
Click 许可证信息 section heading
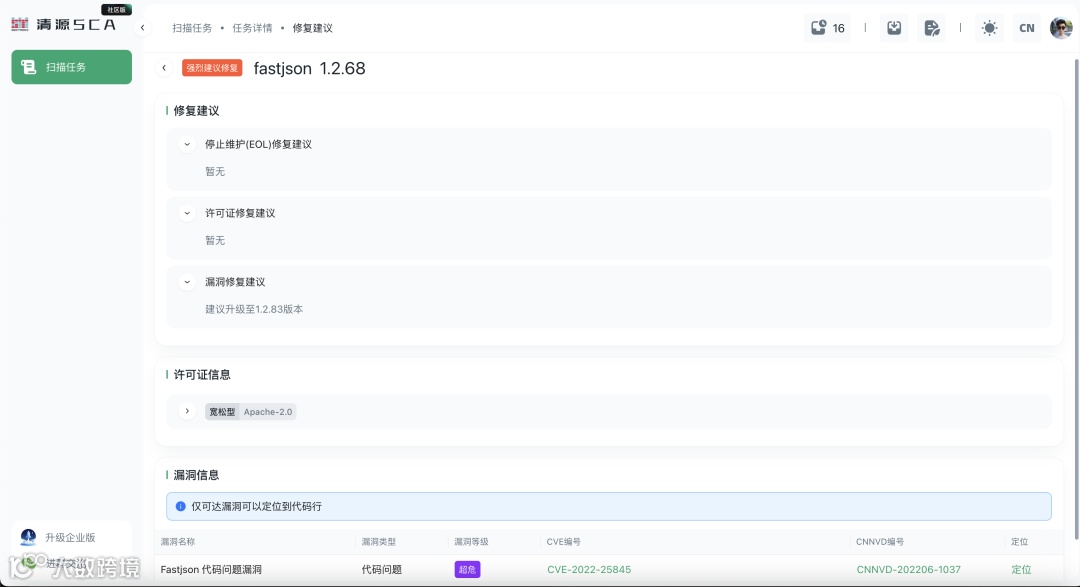[202, 375]
